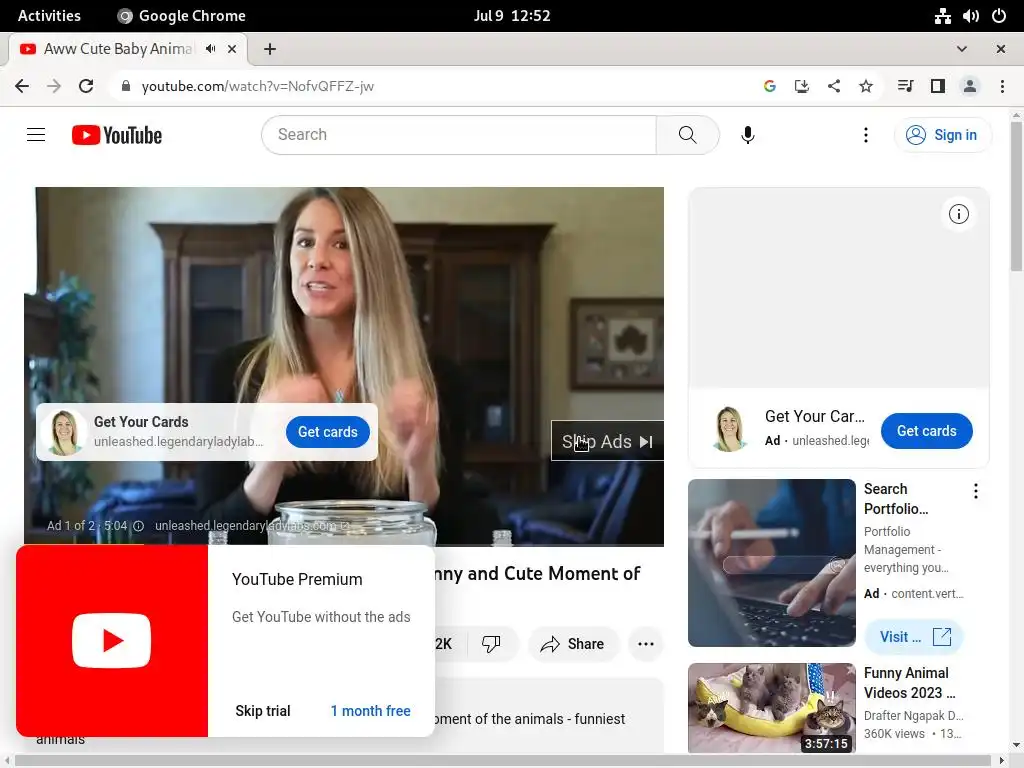1024x768 pixels.
Task: Open Chrome three-dot menu
Action: pyautogui.click(x=1002, y=86)
